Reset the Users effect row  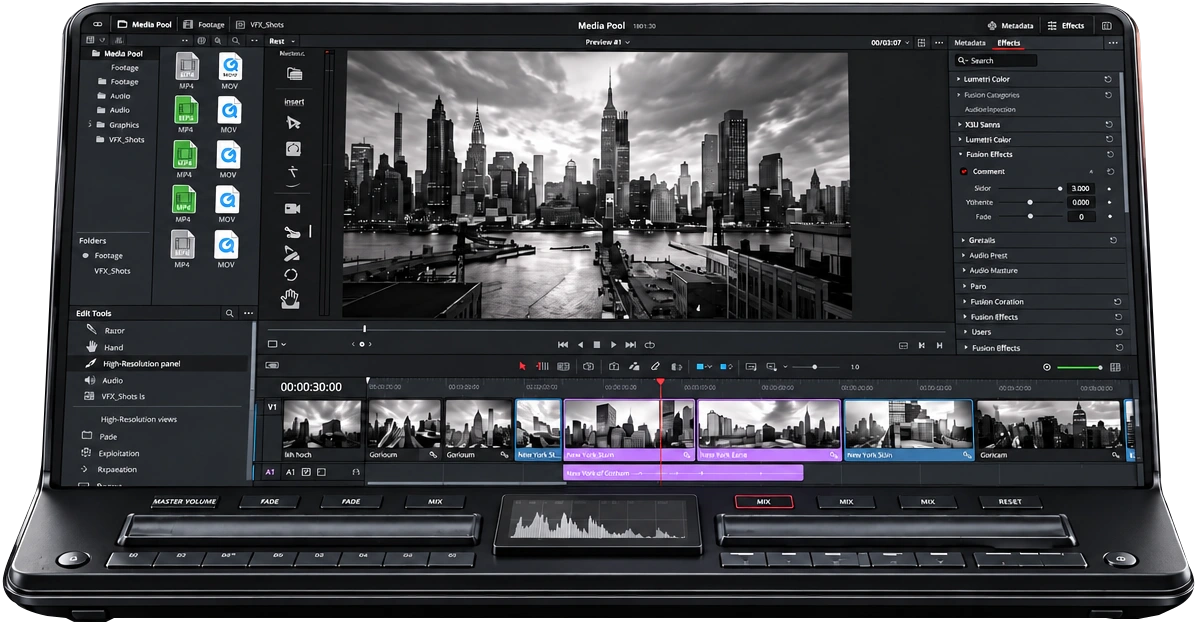click(1119, 332)
